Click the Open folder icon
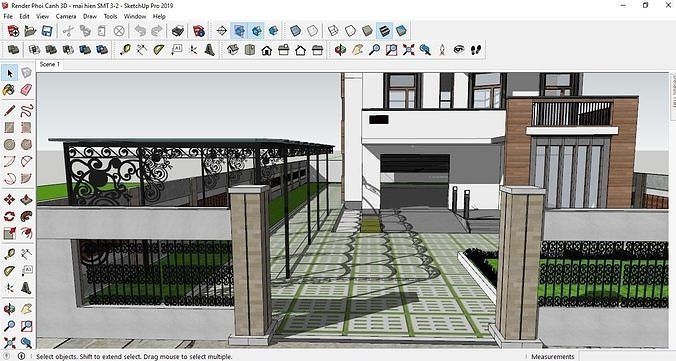Viewport: 676px width, 361px height. coord(30,31)
